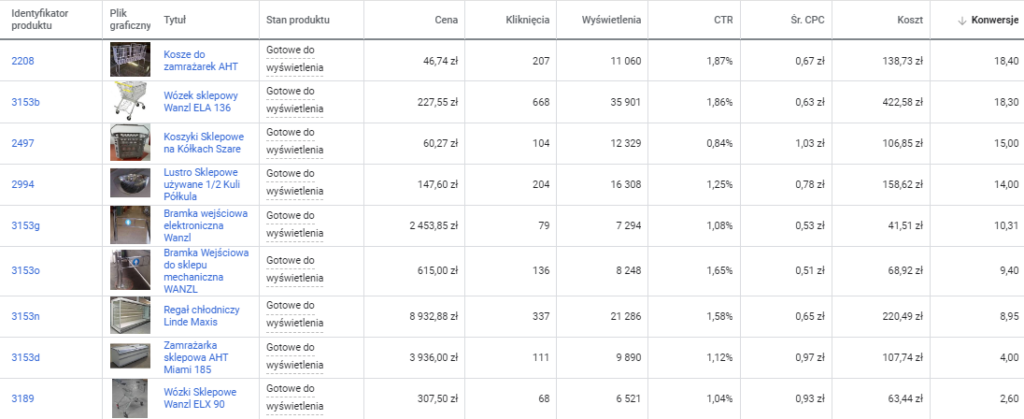1024x419 pixels.
Task: Click Zamrażarka sklepowa AHT Miami thumbnail
Action: tap(130, 357)
